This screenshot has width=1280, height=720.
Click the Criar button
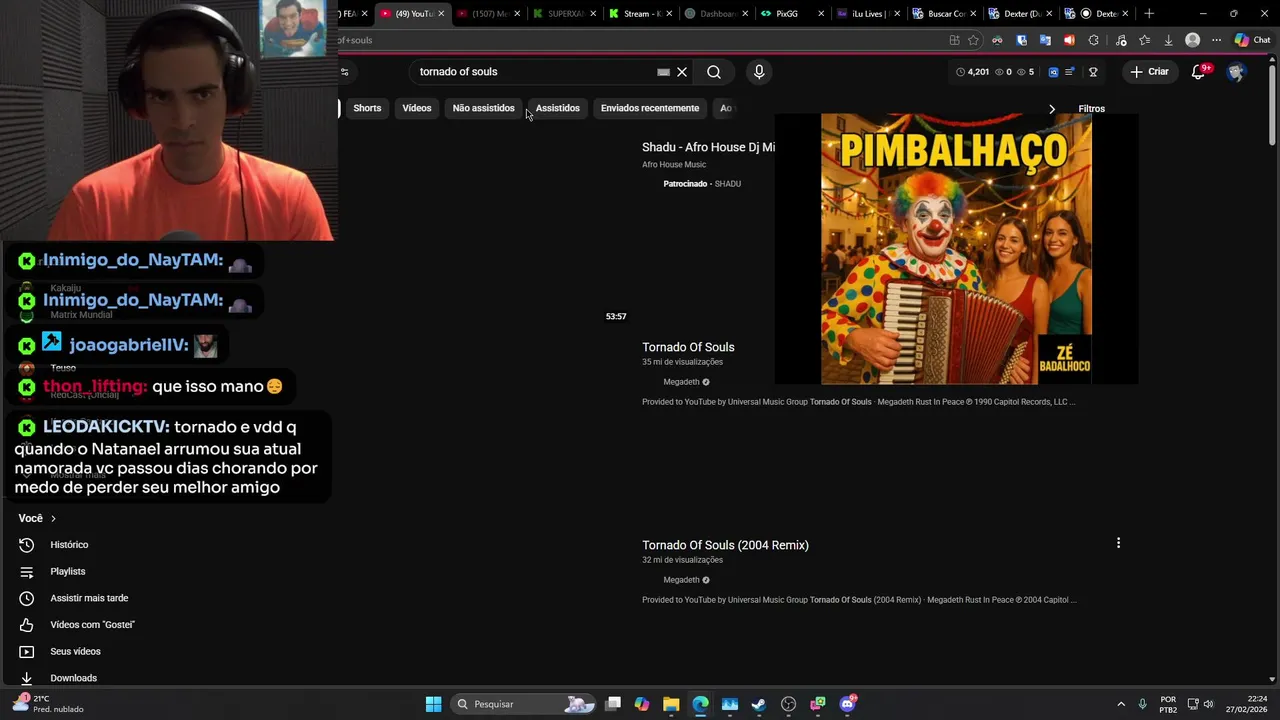[1149, 72]
